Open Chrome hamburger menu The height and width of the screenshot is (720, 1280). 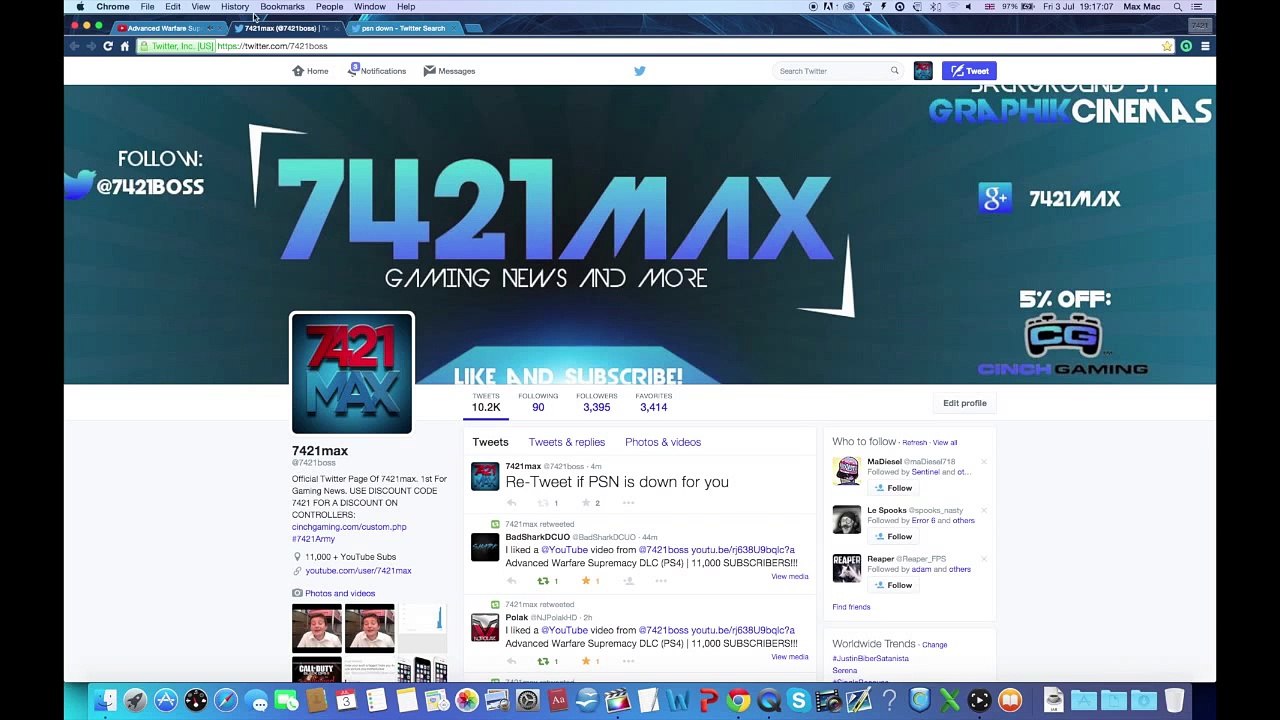point(1205,46)
